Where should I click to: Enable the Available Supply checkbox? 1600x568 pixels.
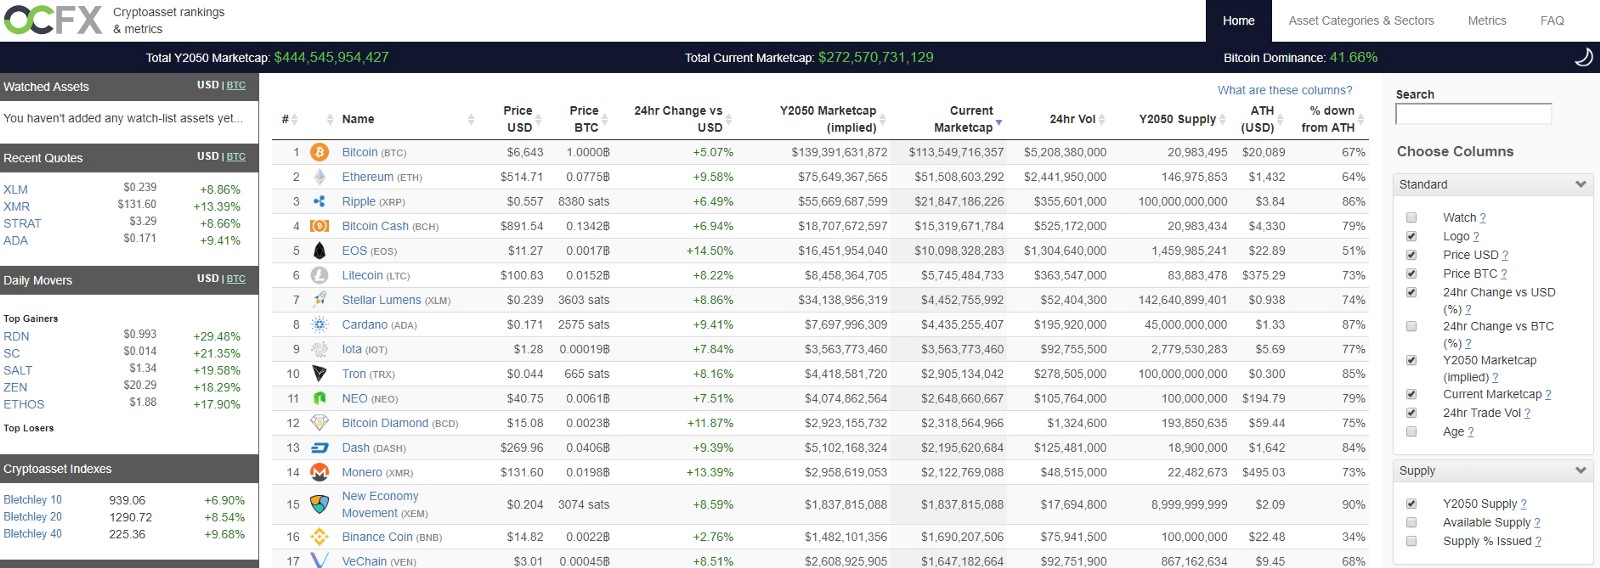(1411, 522)
